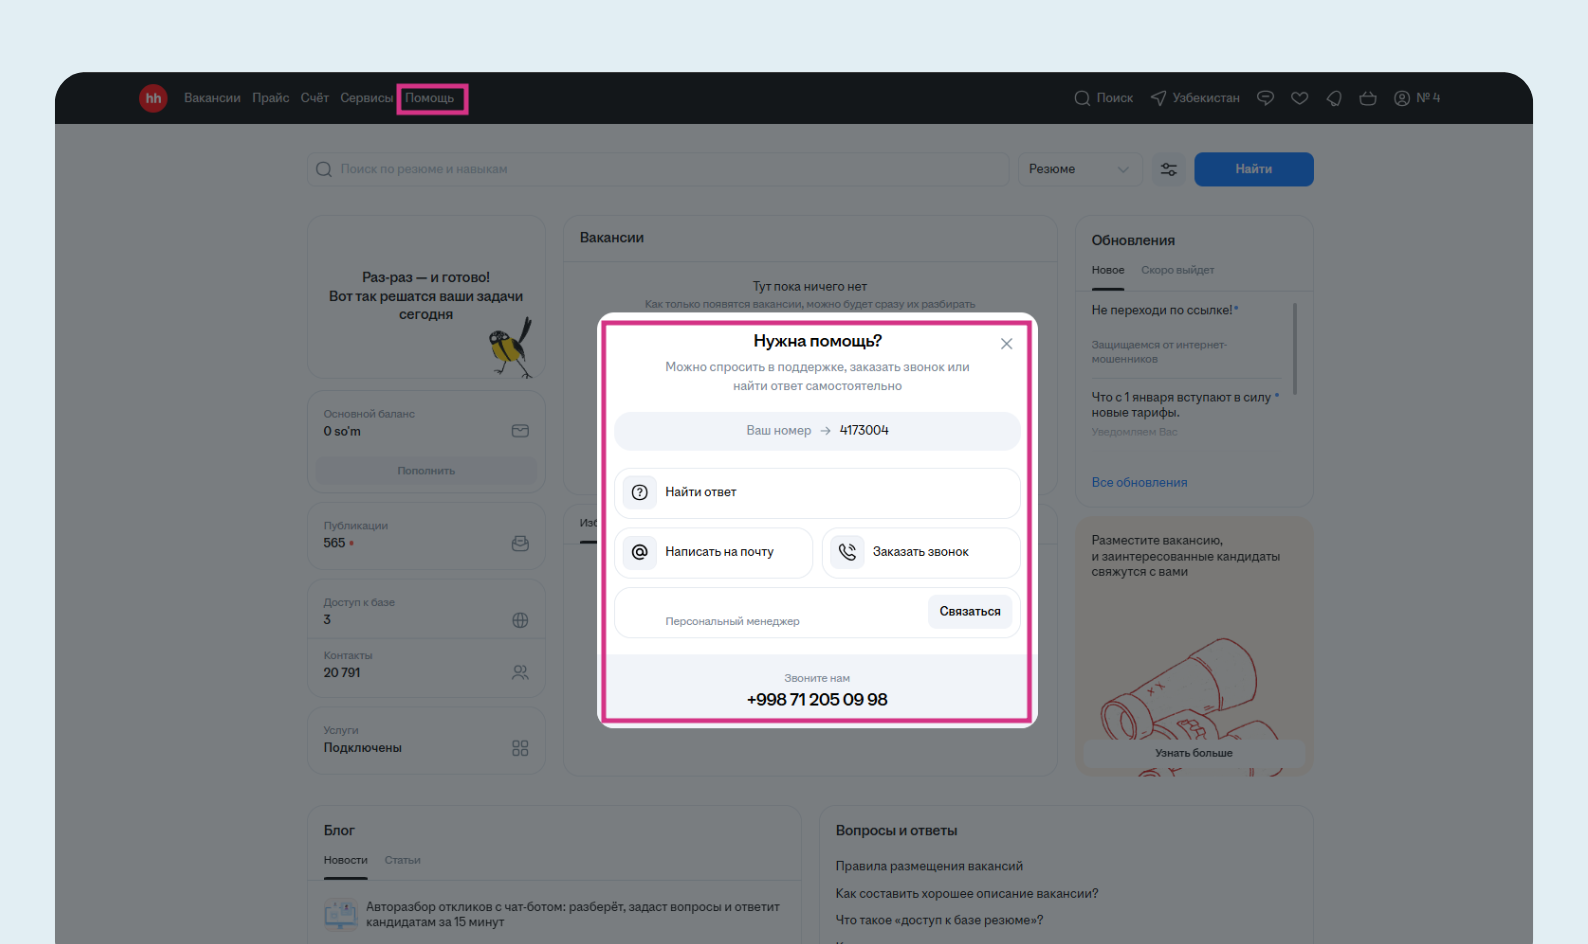The image size is (1588, 944).
Task: Click the blog article thumbnail icon
Action: (340, 914)
